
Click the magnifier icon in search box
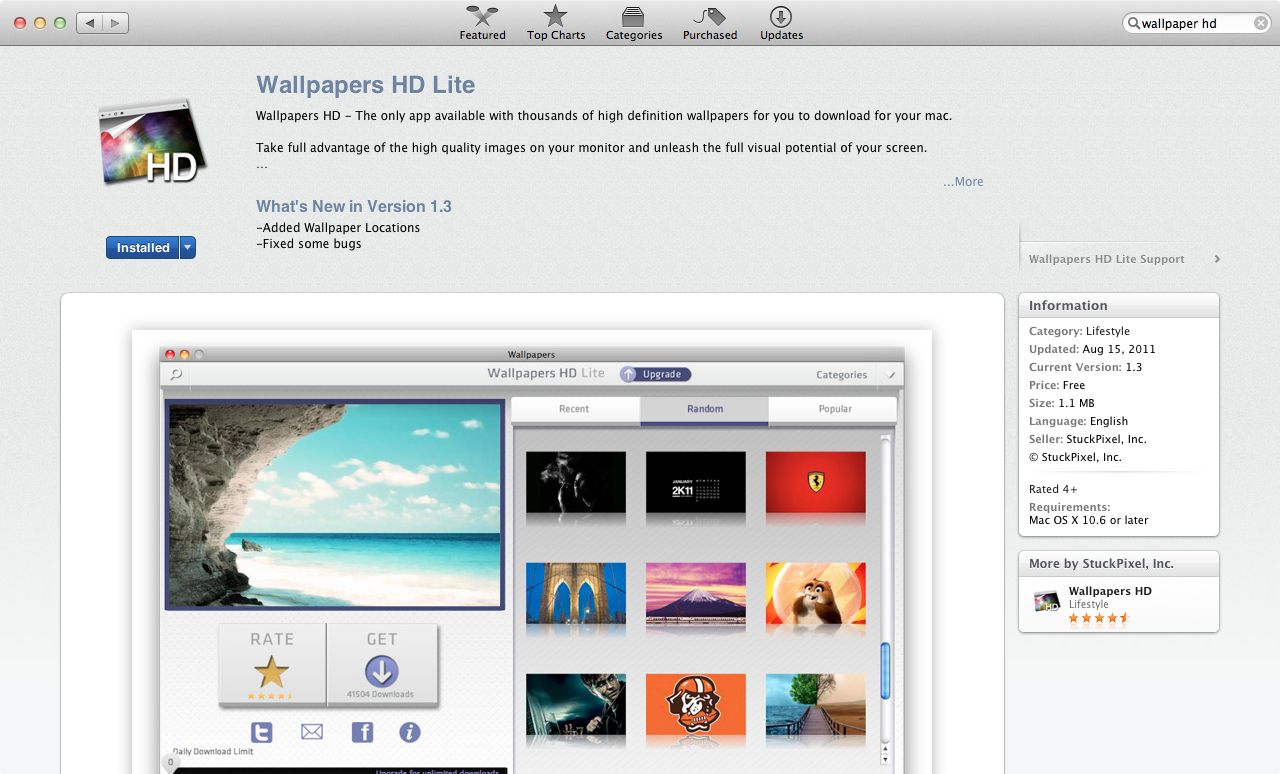pyautogui.click(x=1134, y=23)
